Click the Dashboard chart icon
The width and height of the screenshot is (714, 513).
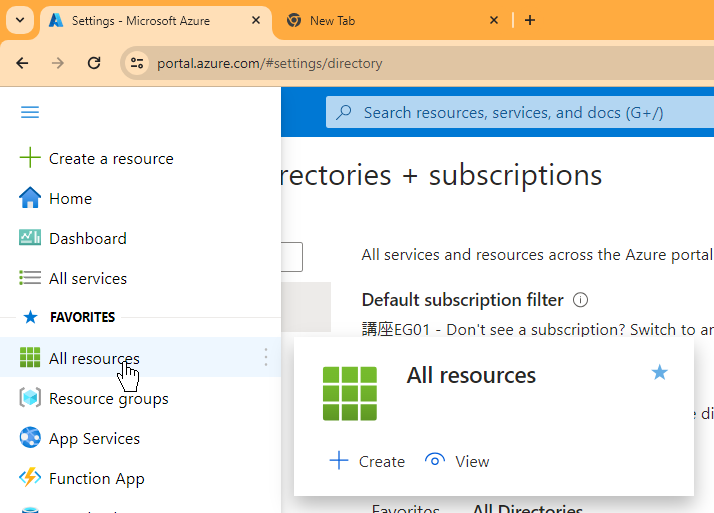point(30,238)
